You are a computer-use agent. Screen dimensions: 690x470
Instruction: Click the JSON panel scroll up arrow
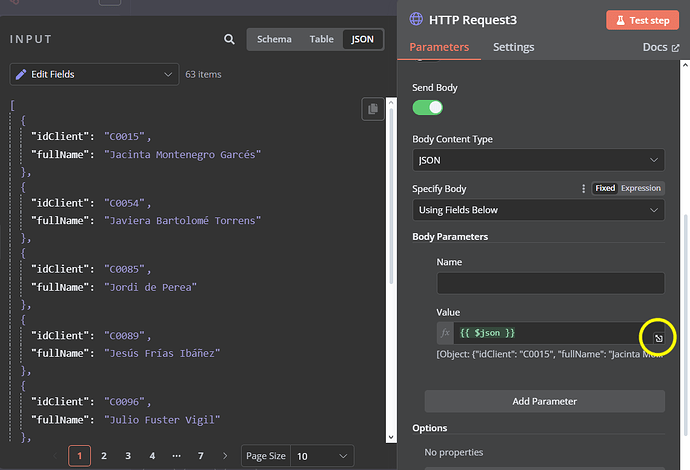coord(391,103)
